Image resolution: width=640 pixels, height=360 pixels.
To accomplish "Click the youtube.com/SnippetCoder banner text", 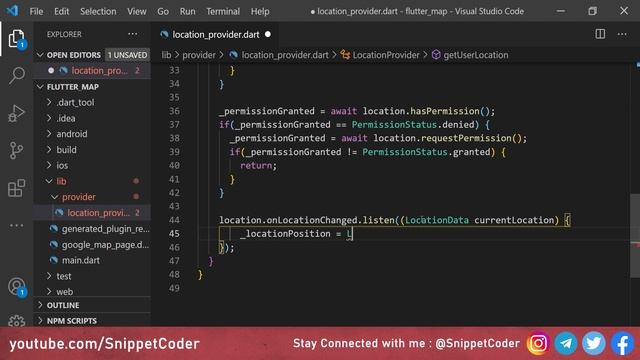I will (x=104, y=344).
